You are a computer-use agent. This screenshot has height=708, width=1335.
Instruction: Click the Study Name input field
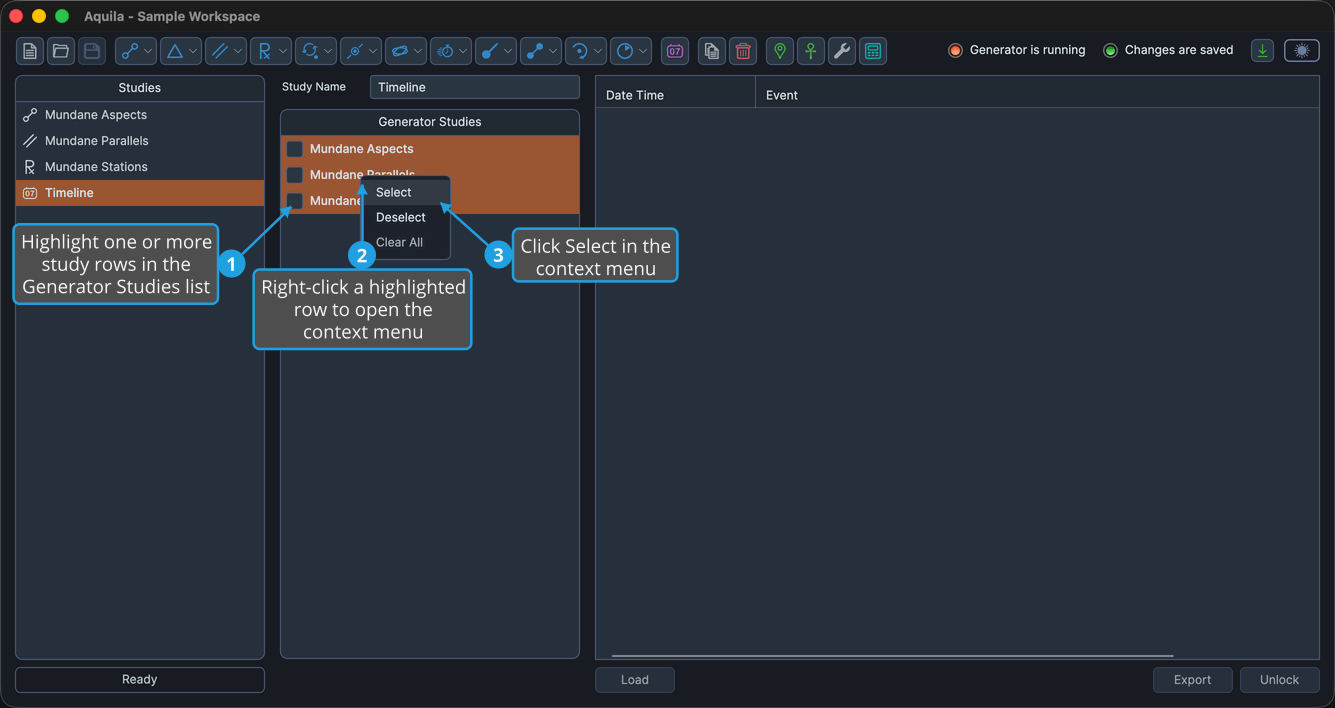(475, 87)
